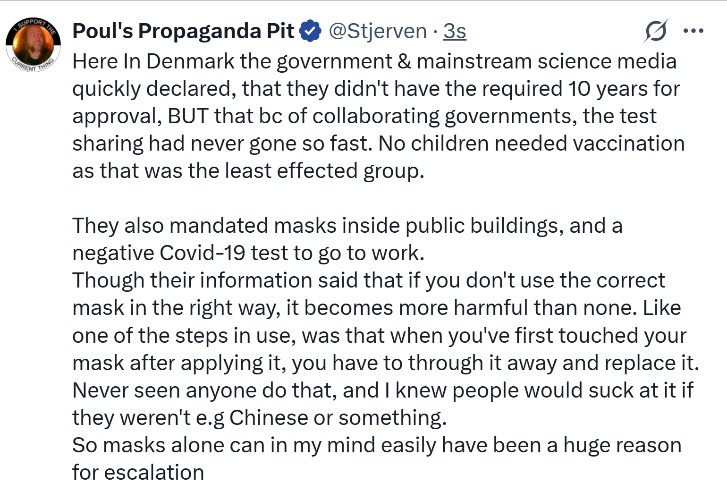Click the line 'Never seen anyone do that'
Viewport: 727px width, 500px height.
point(383,390)
